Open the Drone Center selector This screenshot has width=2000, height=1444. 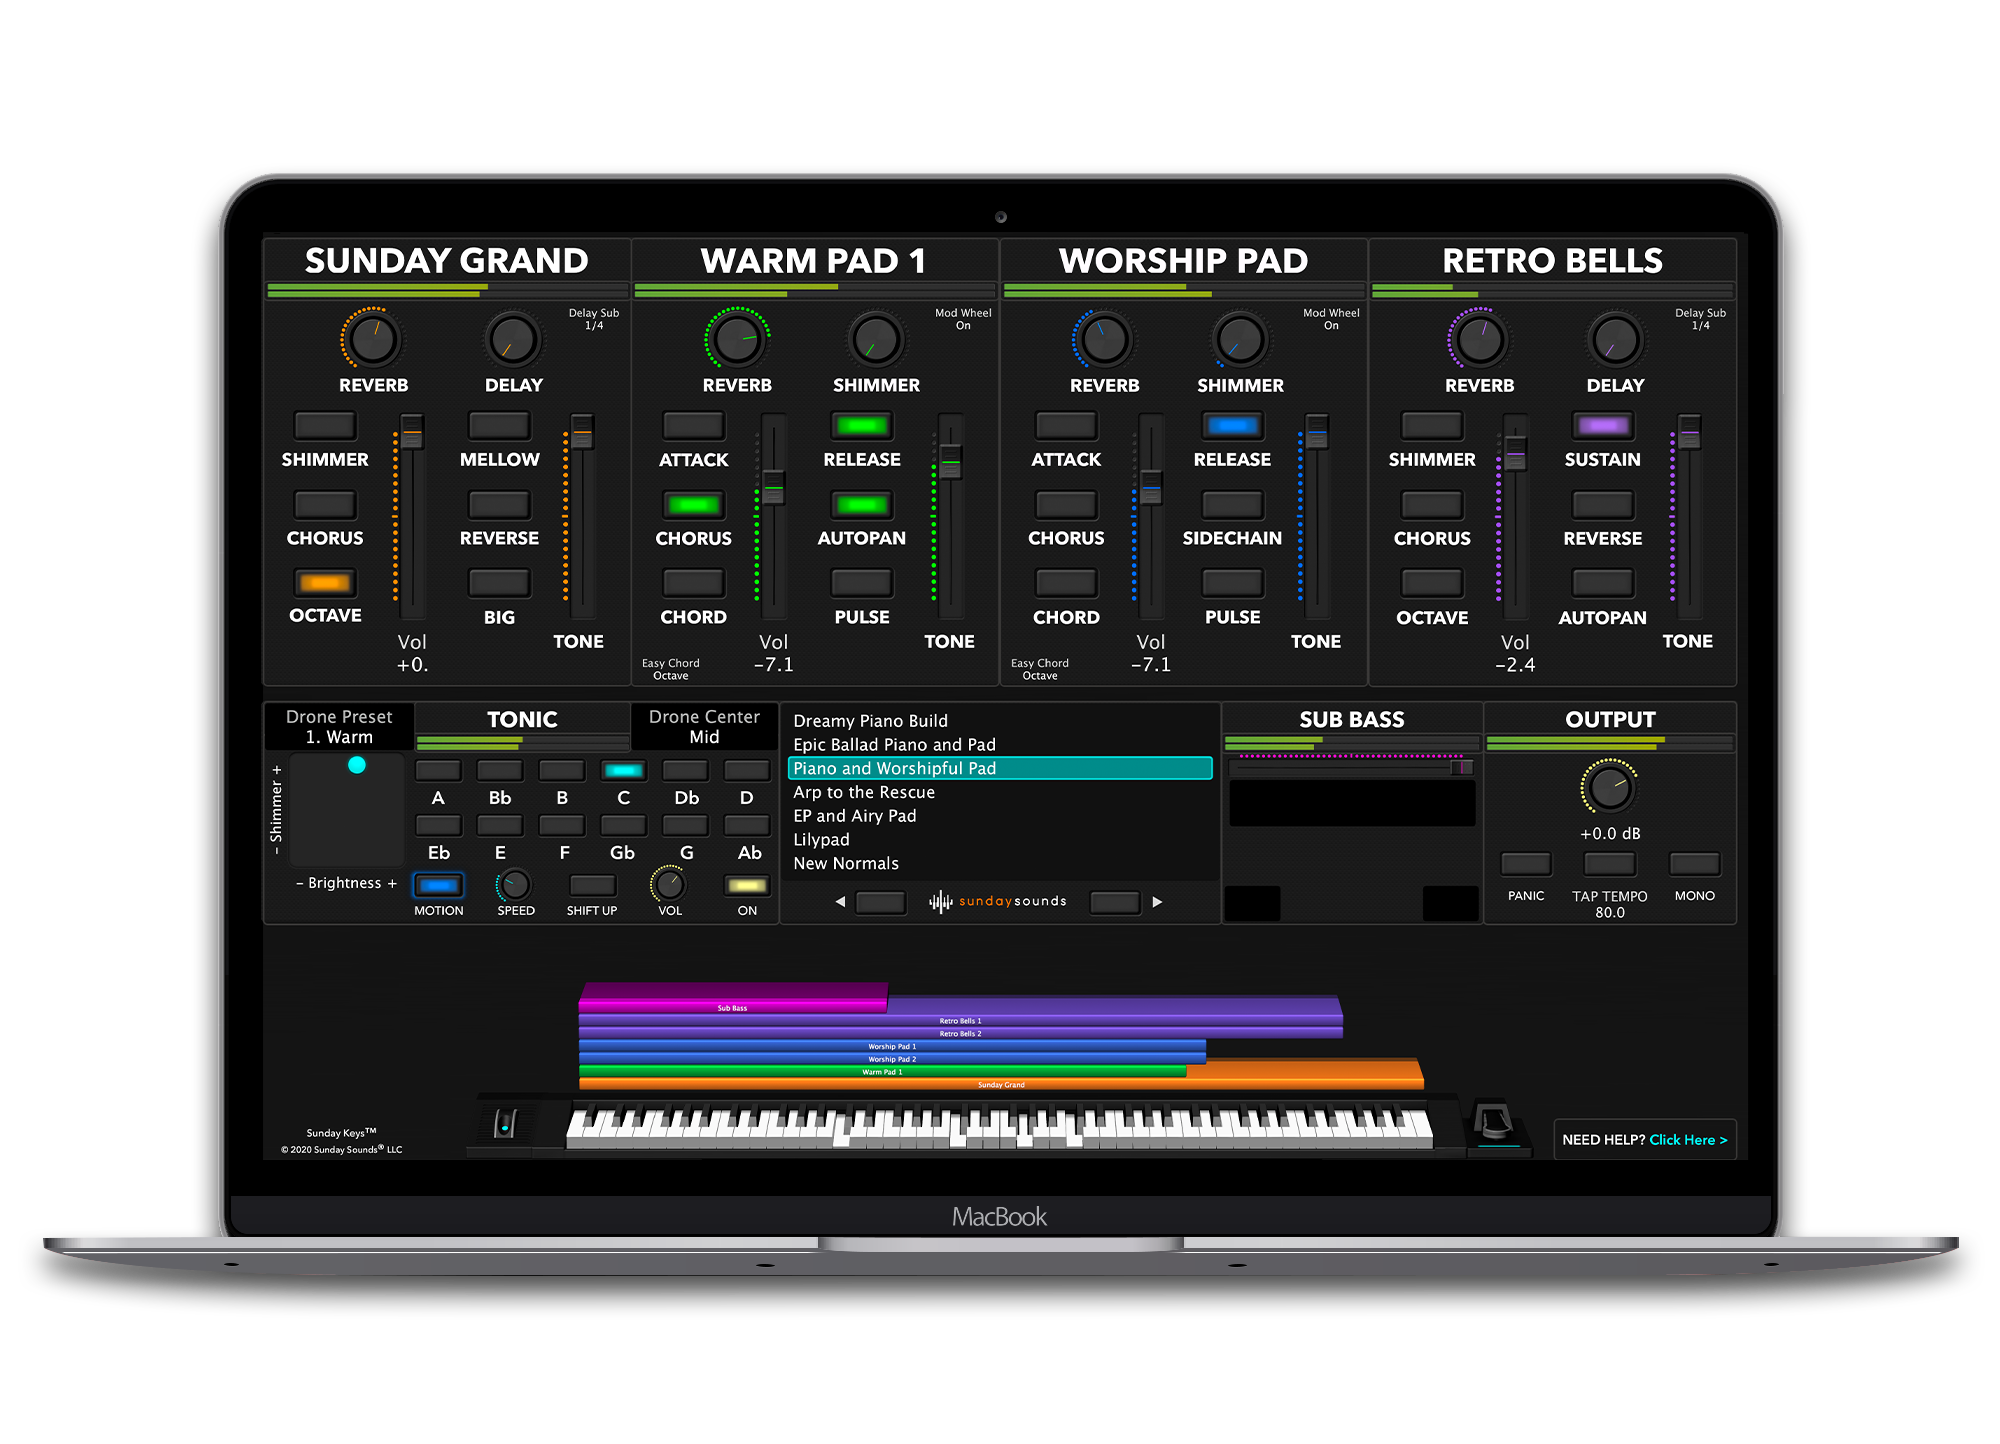pos(704,727)
